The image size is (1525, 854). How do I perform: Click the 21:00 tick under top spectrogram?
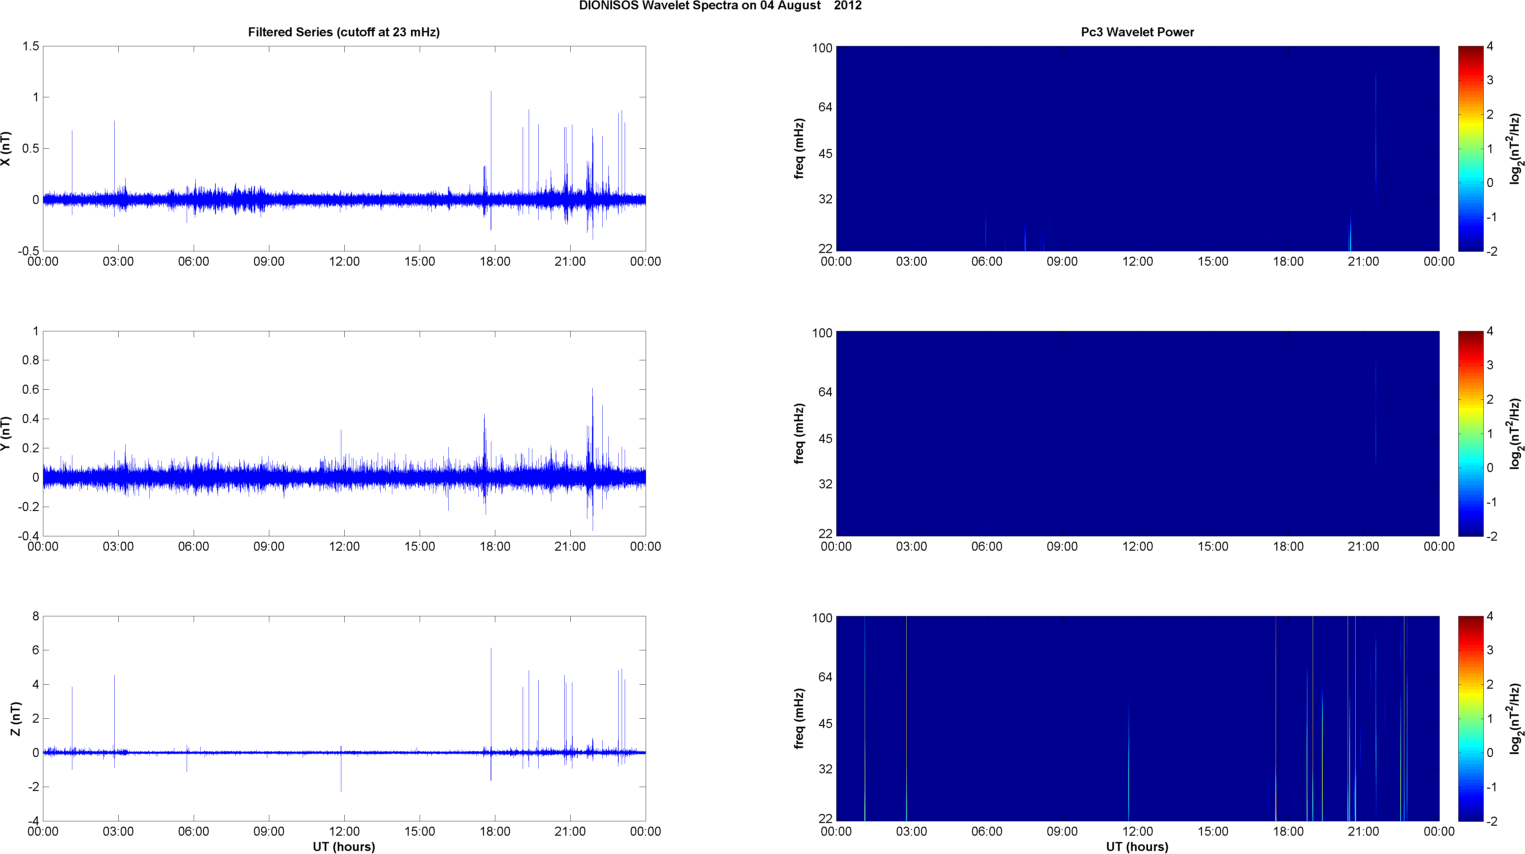point(1364,262)
